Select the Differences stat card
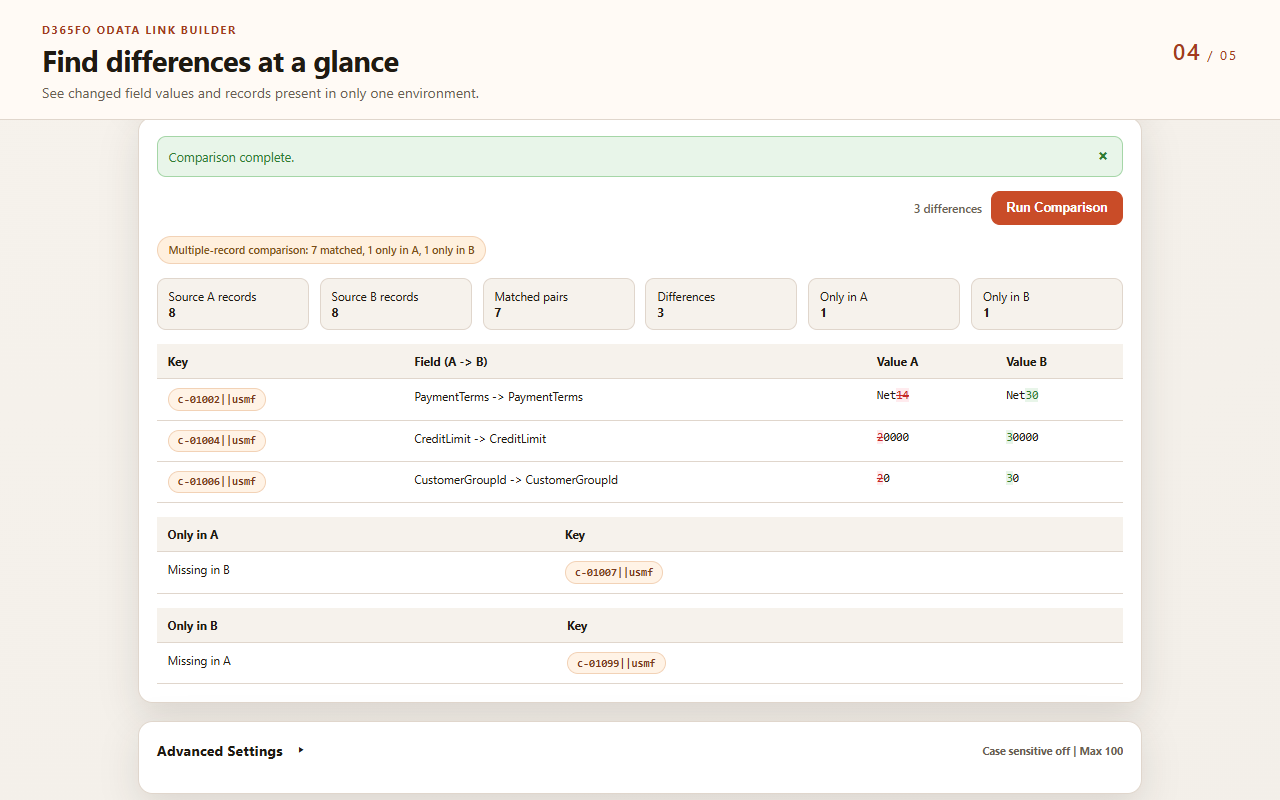 (721, 304)
